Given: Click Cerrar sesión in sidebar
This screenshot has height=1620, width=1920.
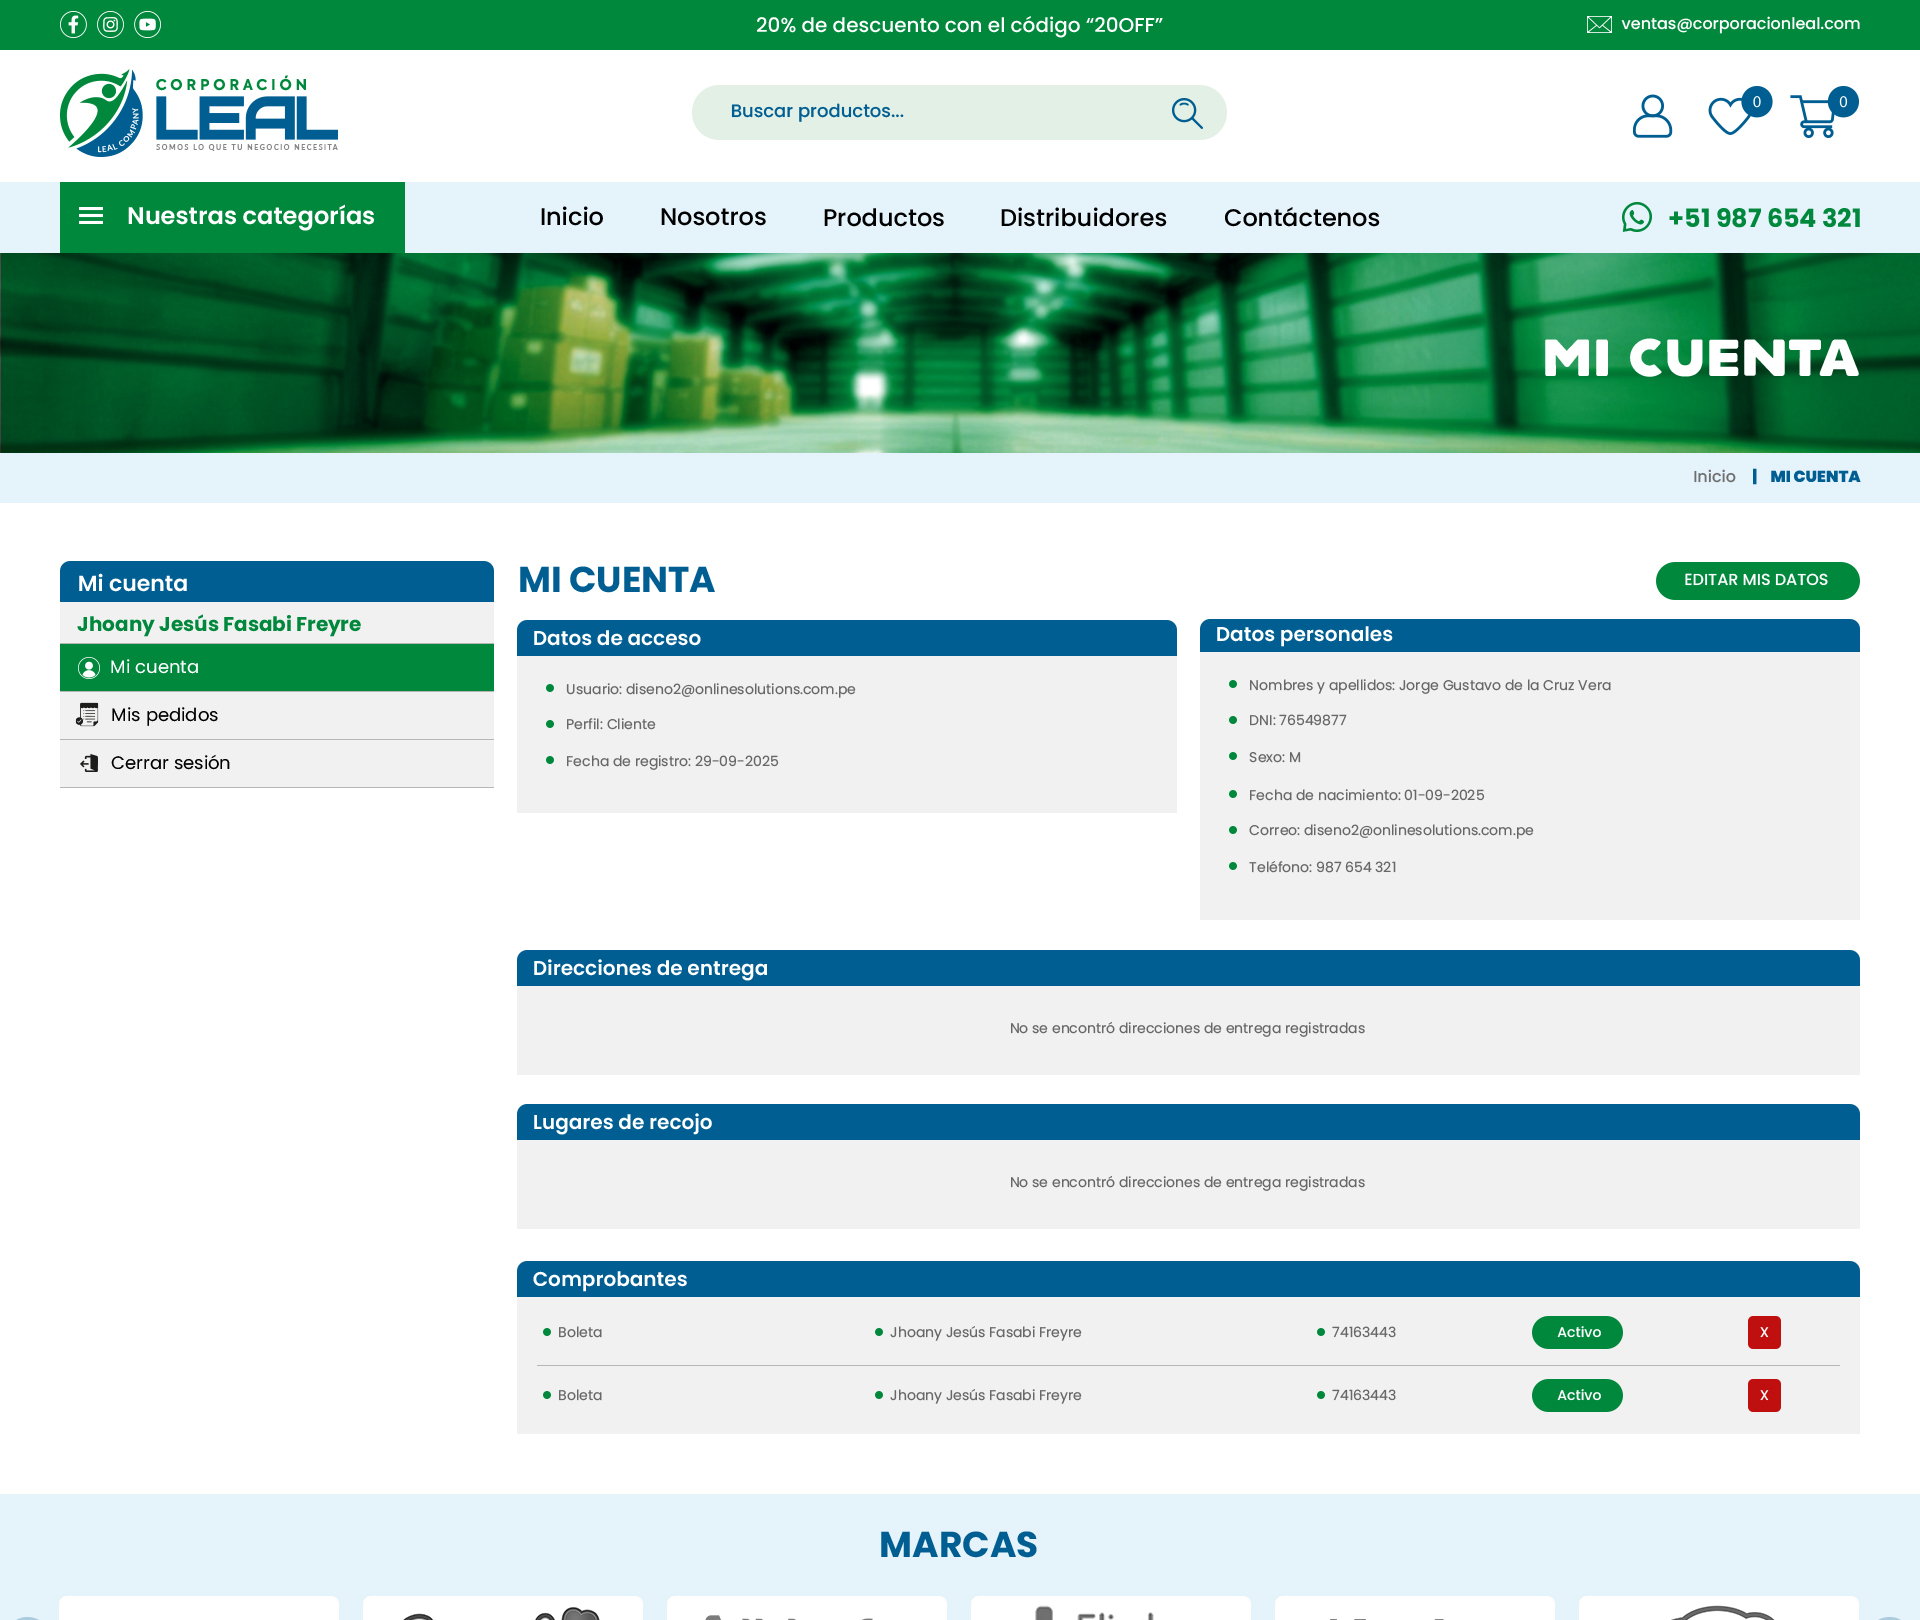Looking at the screenshot, I should [x=170, y=763].
